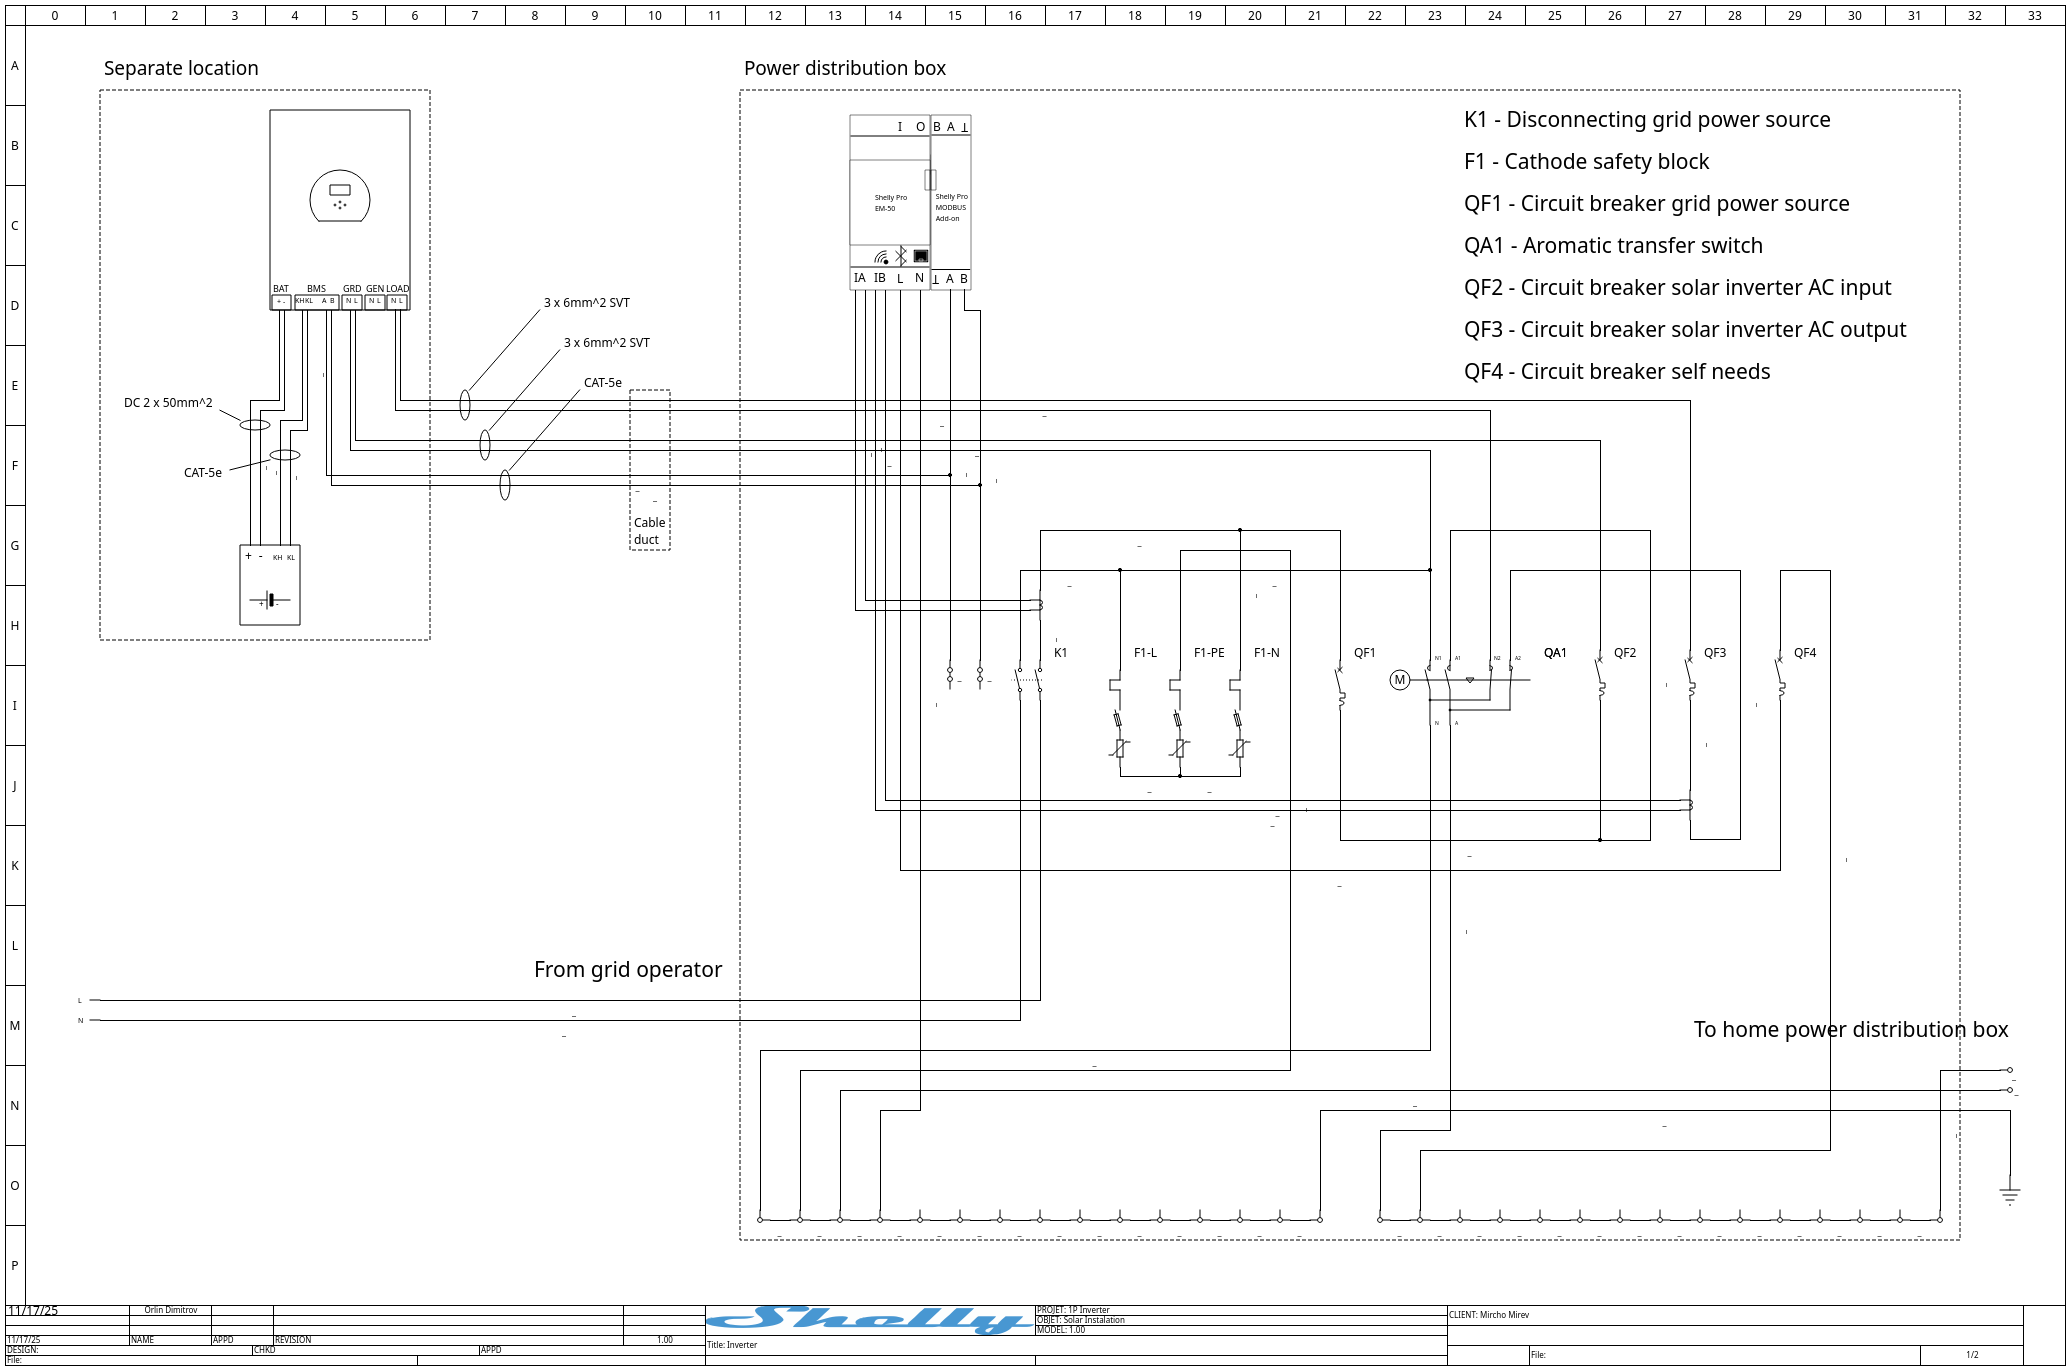Select column header 15 on the grid

(x=954, y=15)
